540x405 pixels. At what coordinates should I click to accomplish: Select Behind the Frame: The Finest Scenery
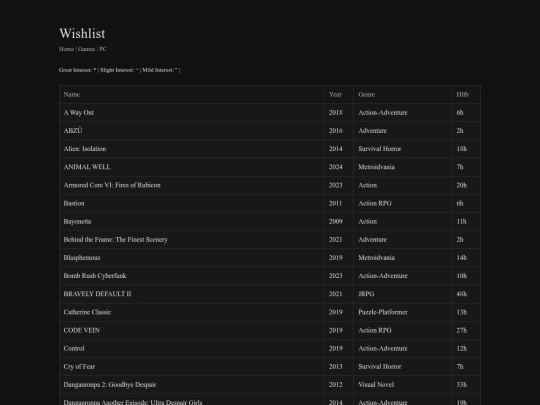point(115,239)
